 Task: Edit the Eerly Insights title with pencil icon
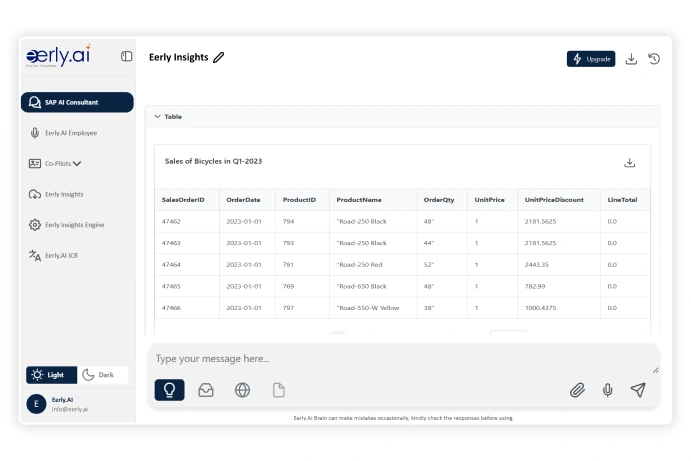[x=219, y=57]
